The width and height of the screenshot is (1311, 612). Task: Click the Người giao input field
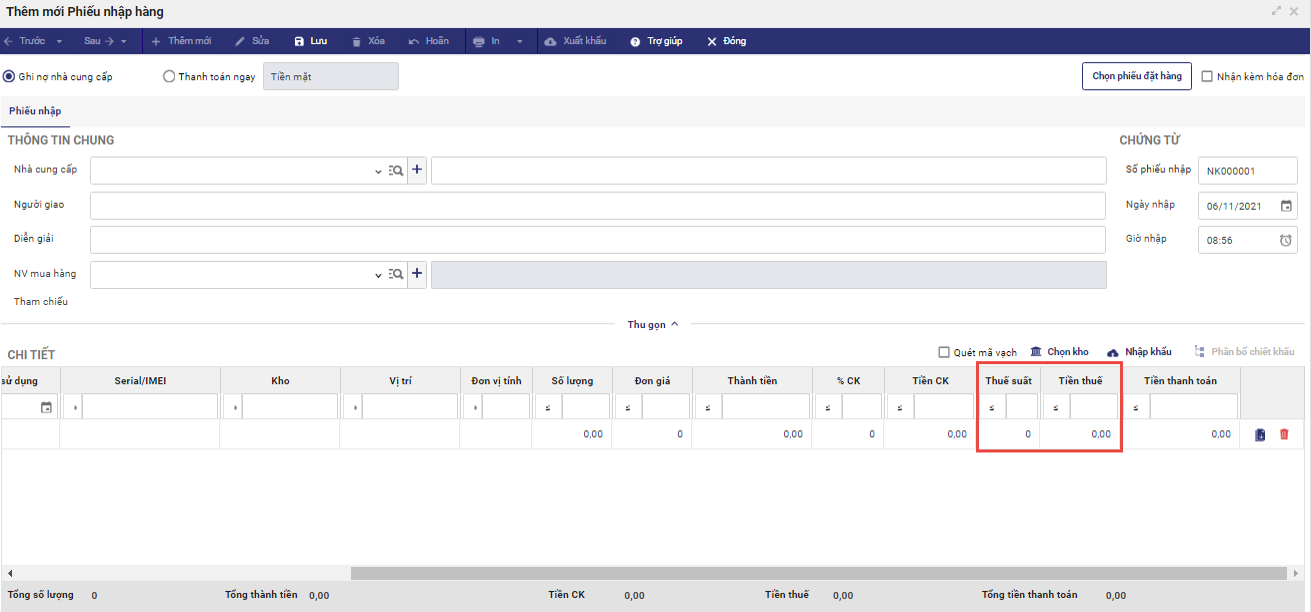(598, 205)
